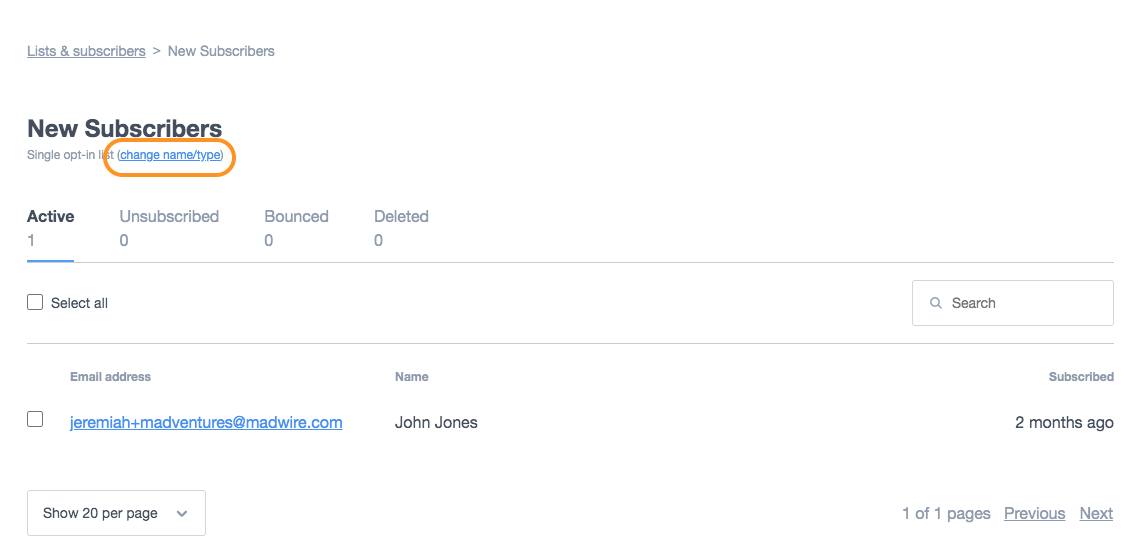Check the box next to jeremiah+madventures email
Viewport: 1147px width, 549px height.
click(35, 419)
